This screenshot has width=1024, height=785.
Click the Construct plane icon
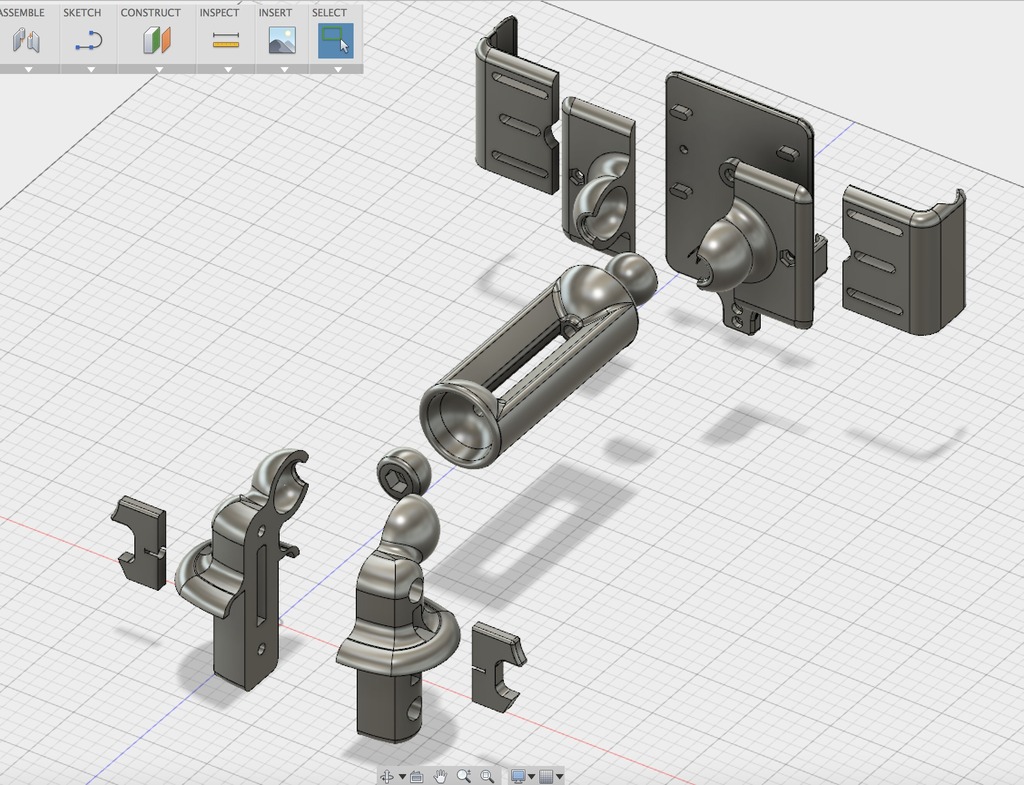[156, 40]
